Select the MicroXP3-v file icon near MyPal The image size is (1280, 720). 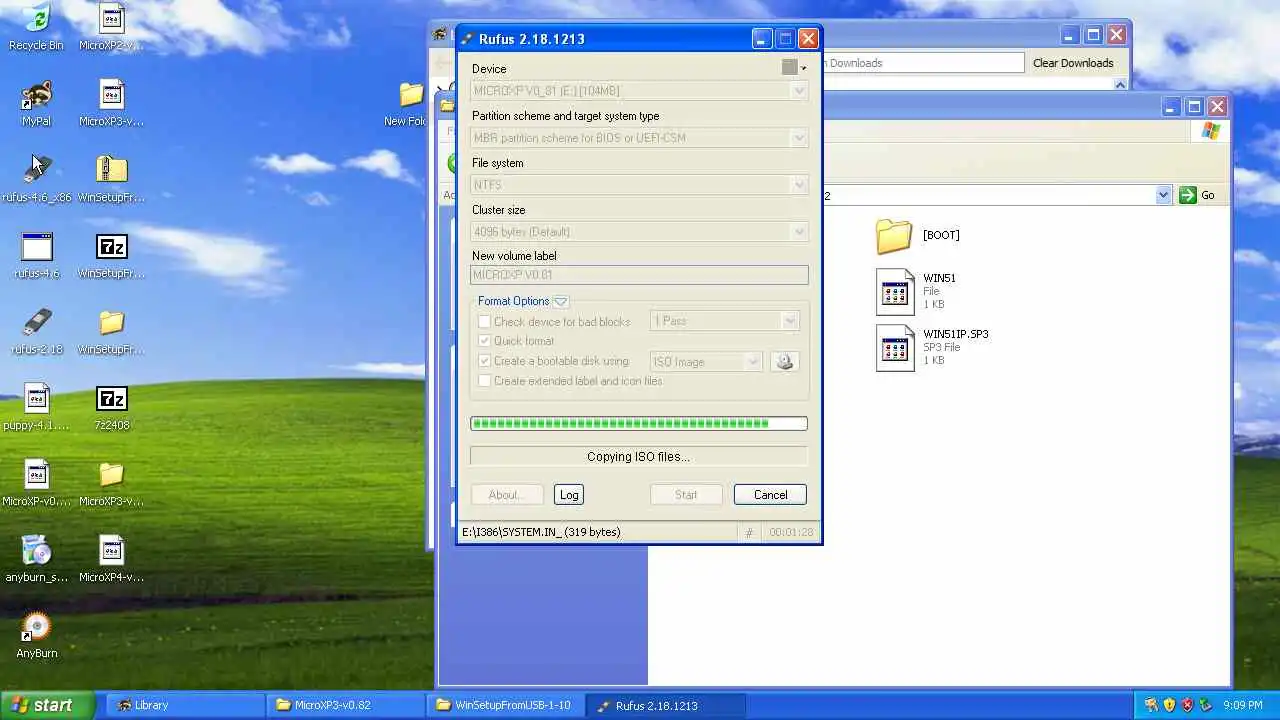(x=111, y=103)
